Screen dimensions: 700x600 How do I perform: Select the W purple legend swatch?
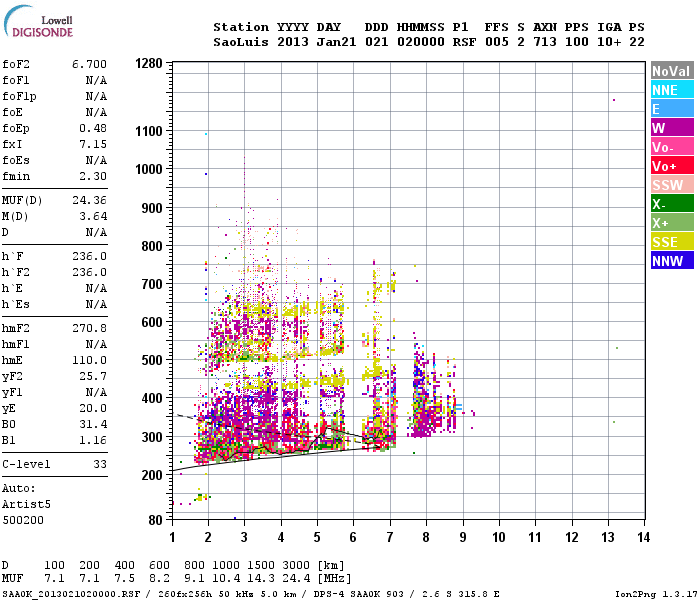672,128
